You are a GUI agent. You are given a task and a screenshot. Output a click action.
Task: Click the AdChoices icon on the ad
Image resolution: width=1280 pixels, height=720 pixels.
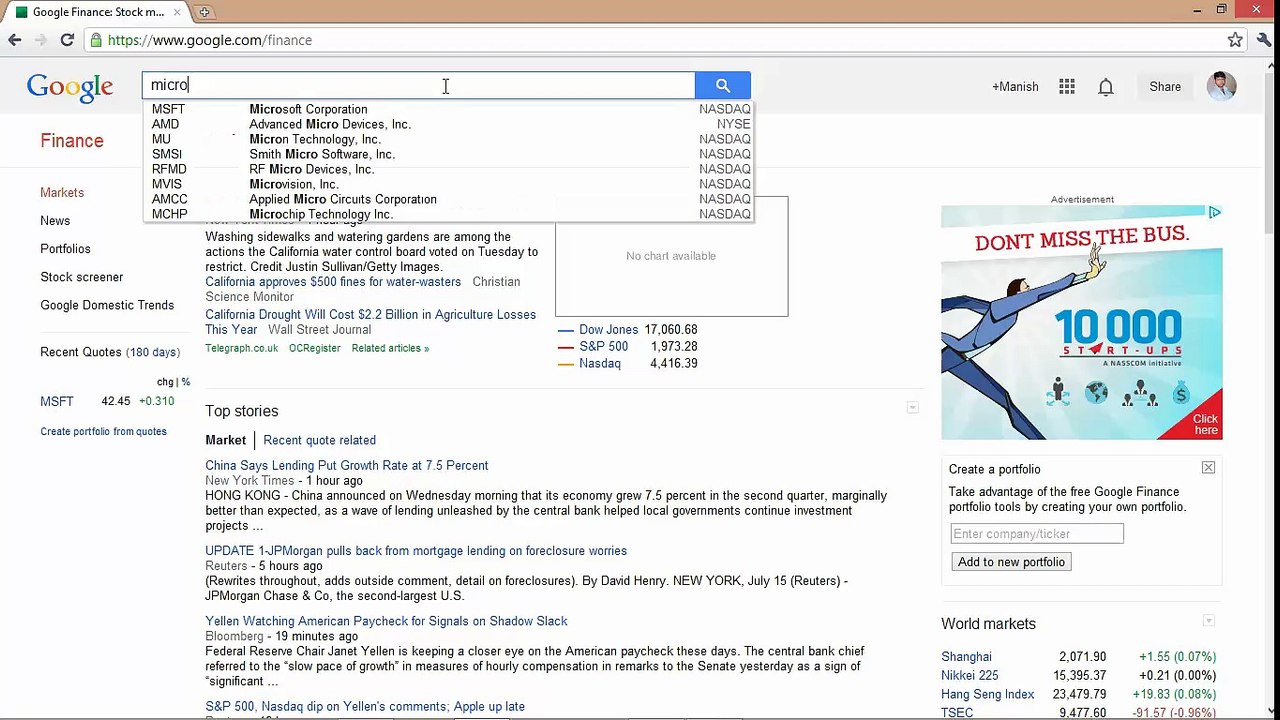tap(1214, 212)
